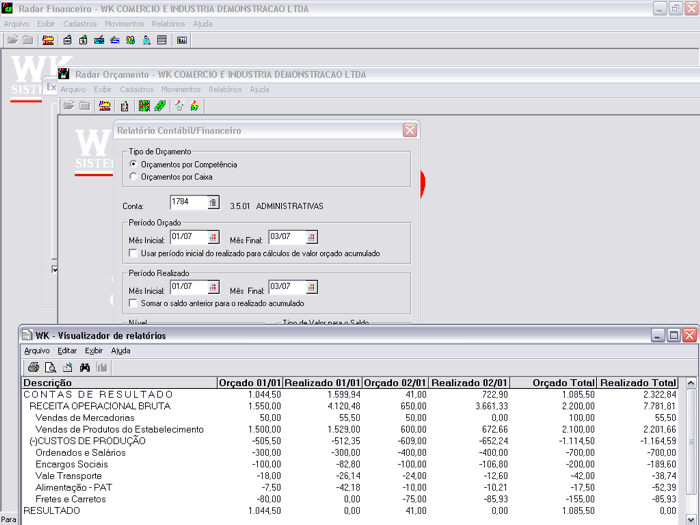Select Orçamentos por Competência option
Screen dimensions: 700x525
[134, 164]
